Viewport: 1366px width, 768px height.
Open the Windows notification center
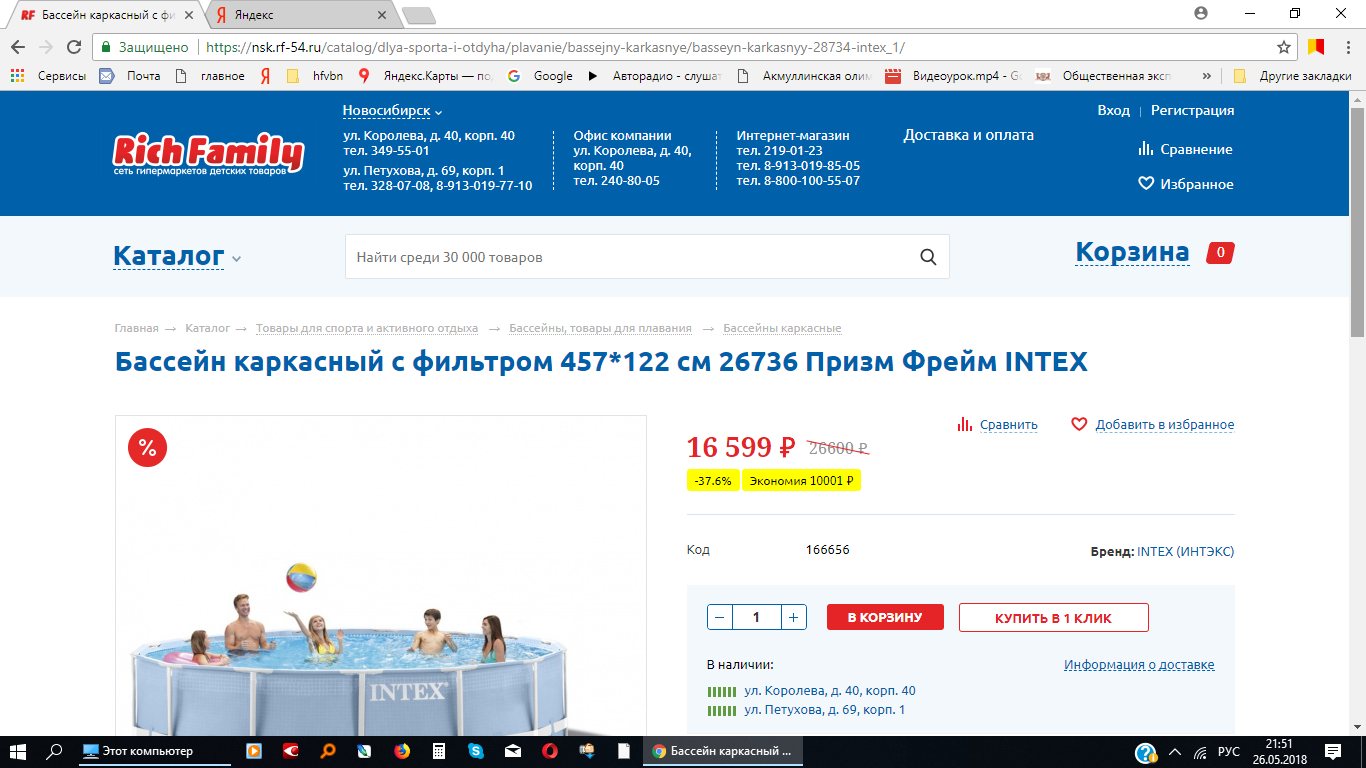1332,751
